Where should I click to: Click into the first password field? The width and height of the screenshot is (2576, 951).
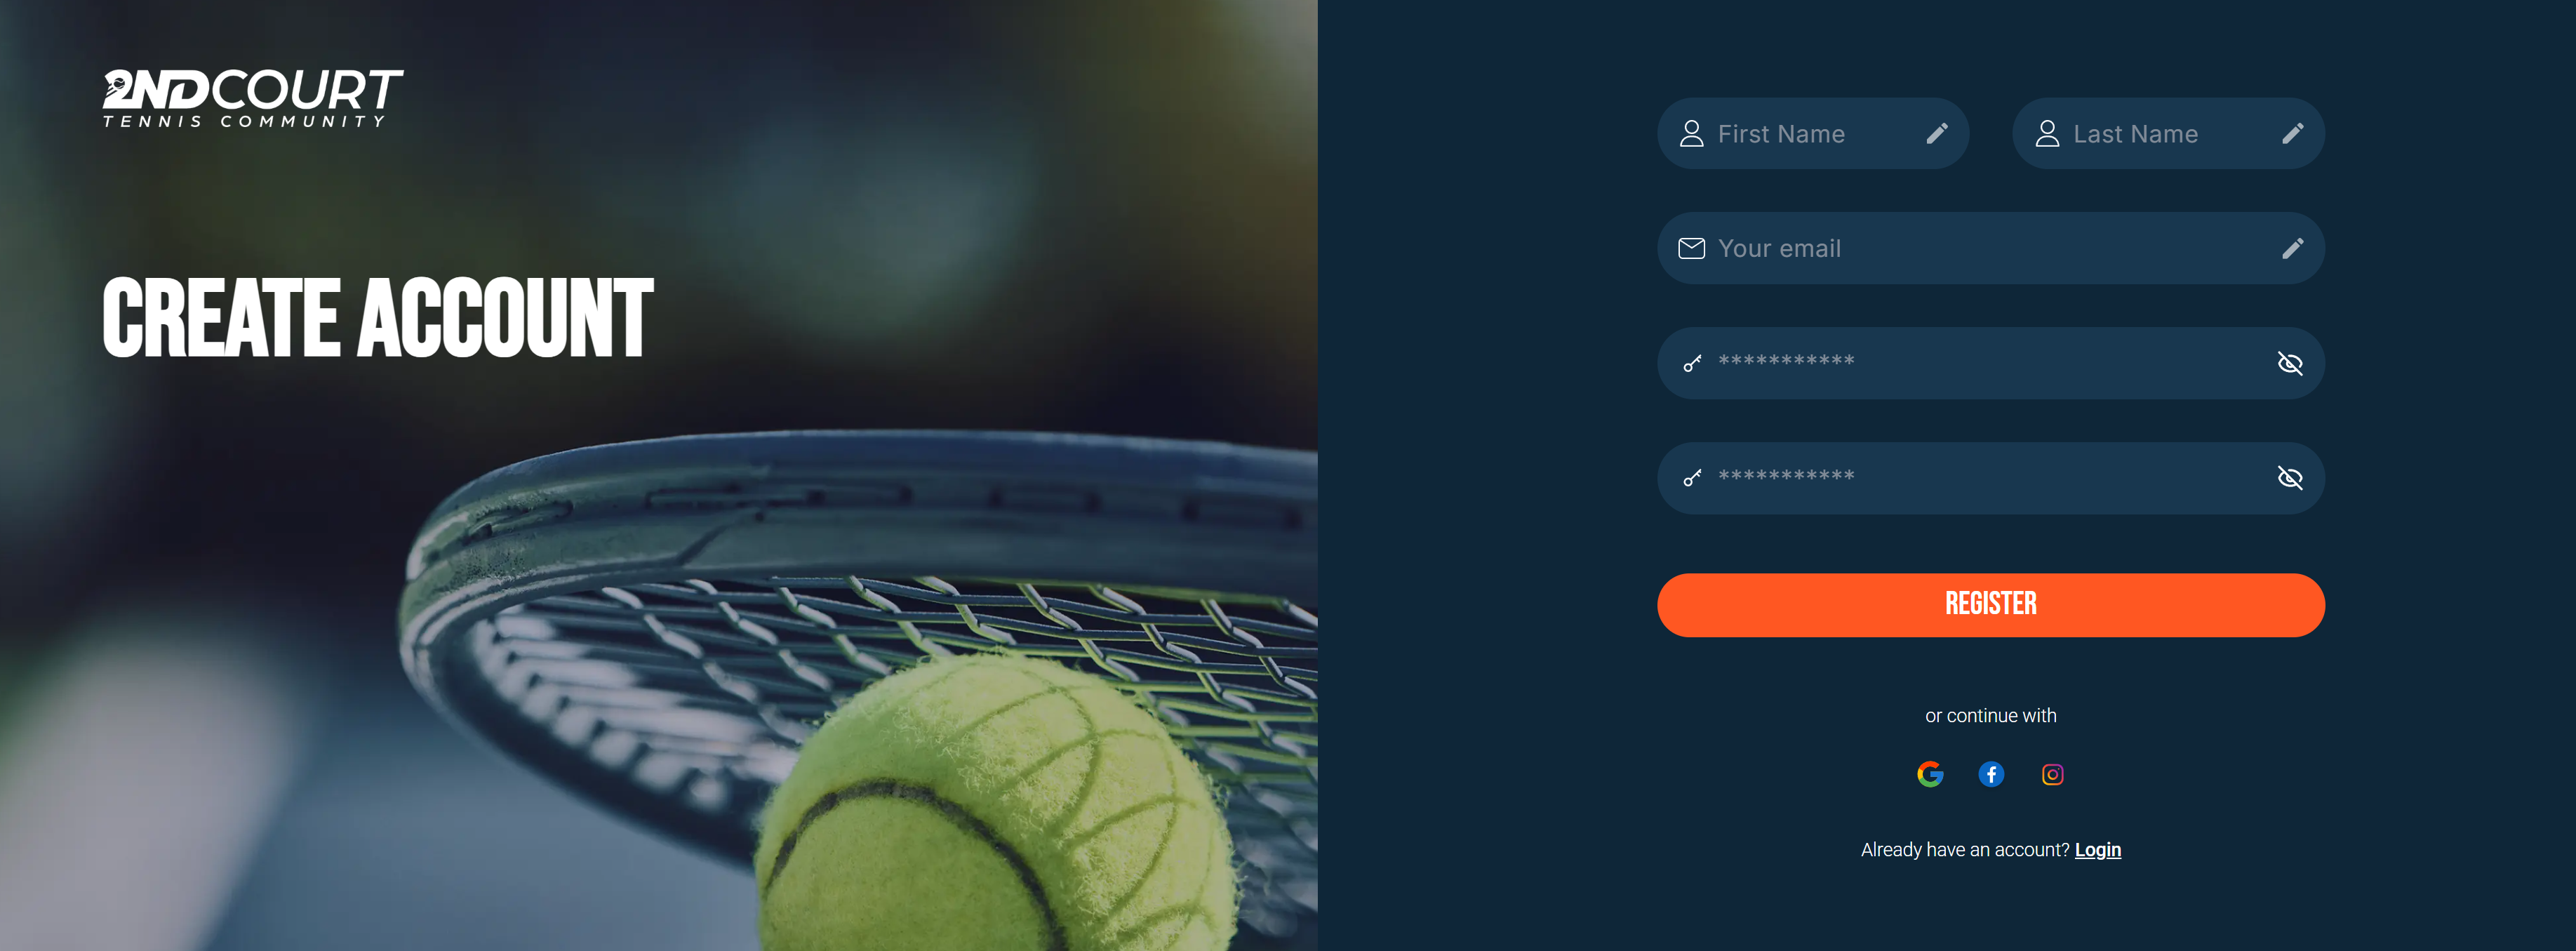click(1990, 363)
